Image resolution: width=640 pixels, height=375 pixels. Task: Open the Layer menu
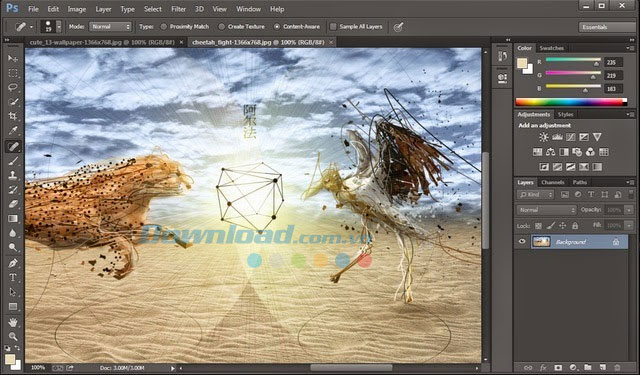pyautogui.click(x=103, y=9)
